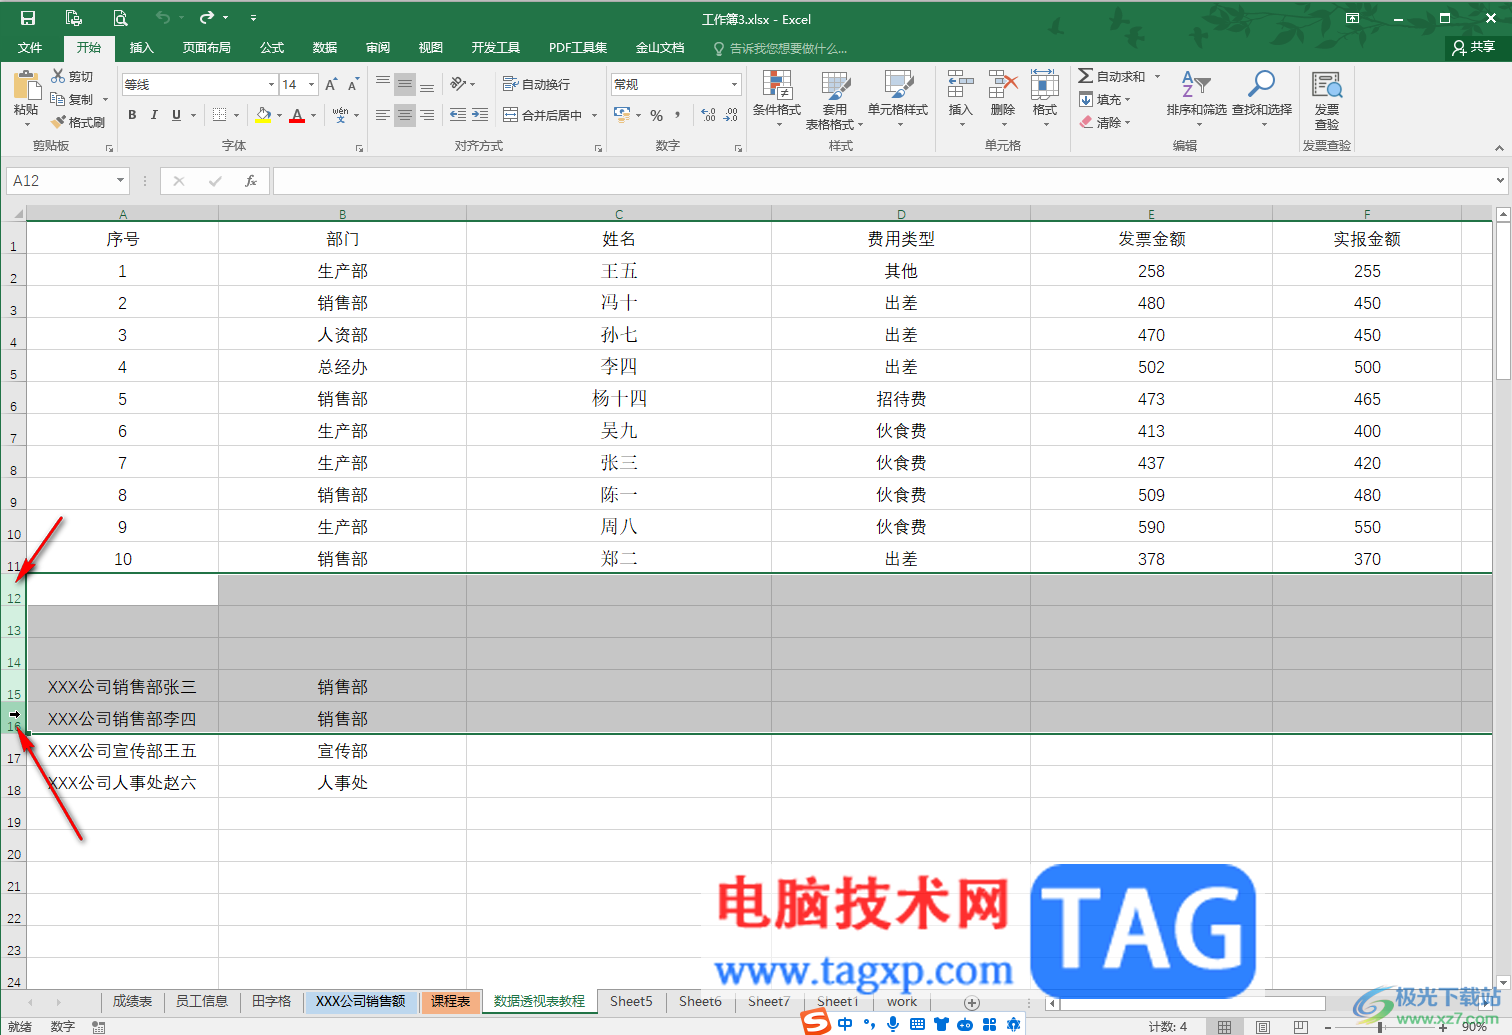
Task: Open AutoSum (自动求和) options arrow
Action: [x=1157, y=77]
